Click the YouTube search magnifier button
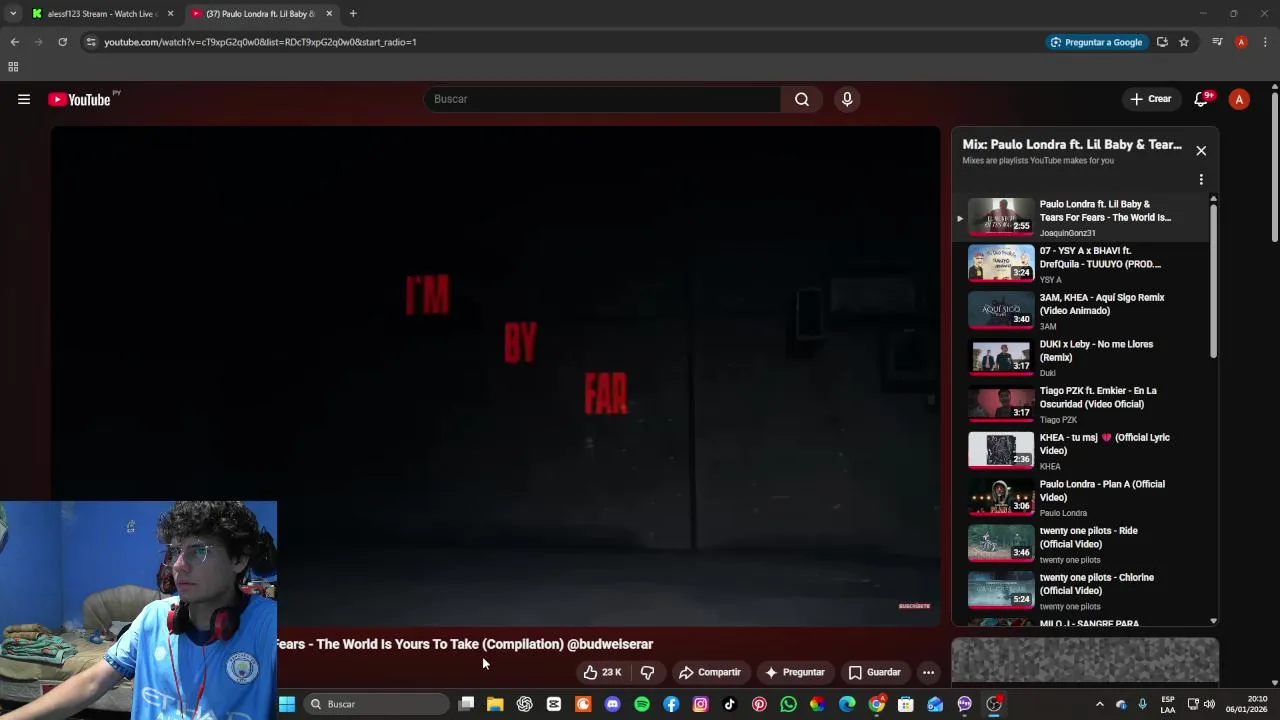The image size is (1280, 720). click(802, 99)
